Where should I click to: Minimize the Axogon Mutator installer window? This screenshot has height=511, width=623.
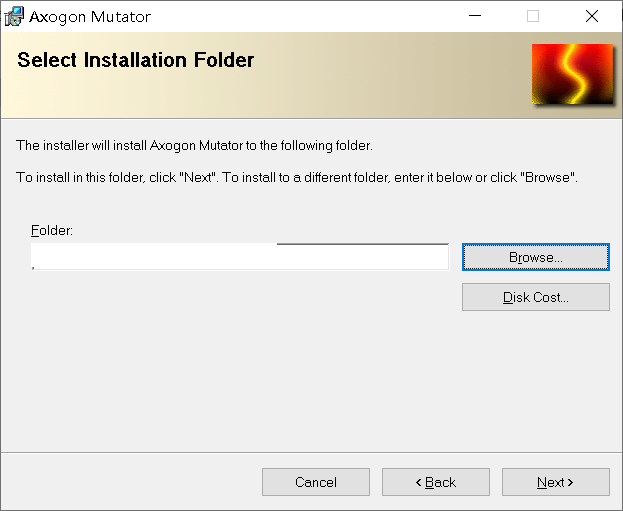click(475, 16)
